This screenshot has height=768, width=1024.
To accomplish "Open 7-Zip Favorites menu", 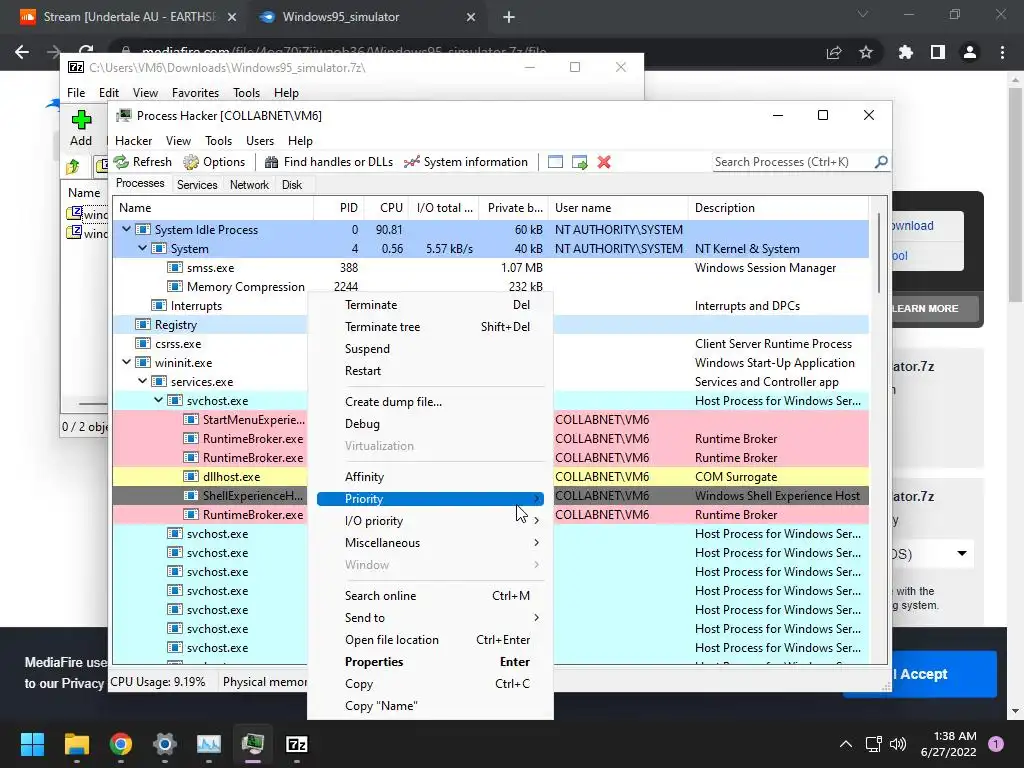I will pos(195,93).
